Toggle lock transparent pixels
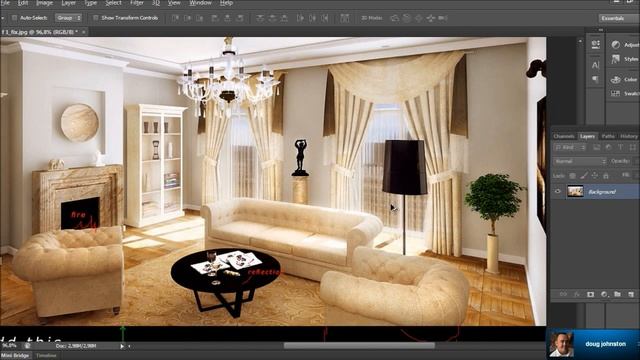 (x=573, y=176)
